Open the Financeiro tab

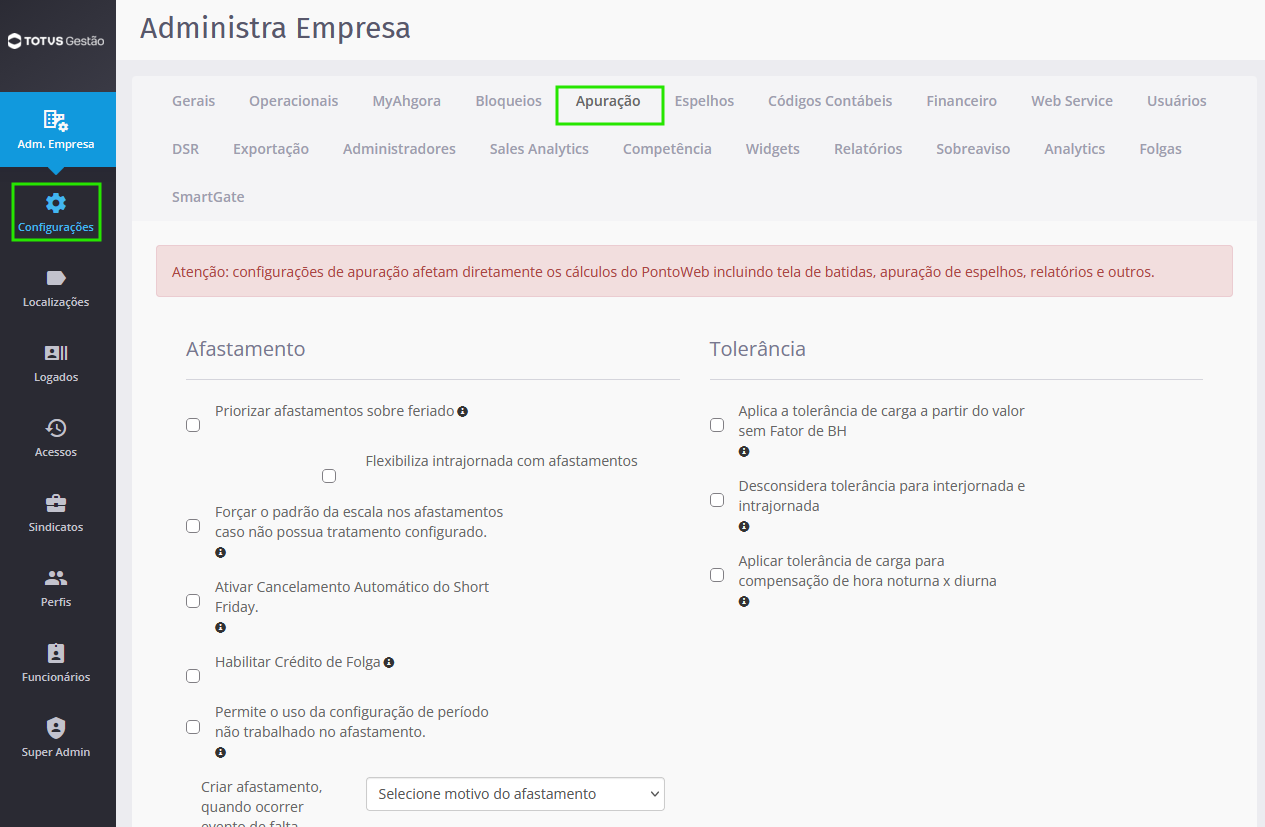(962, 101)
